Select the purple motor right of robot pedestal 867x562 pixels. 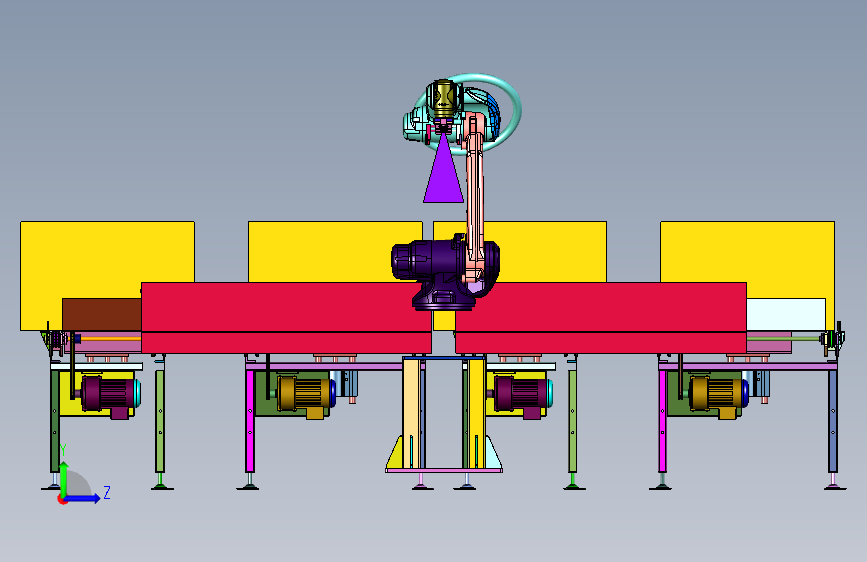click(x=522, y=395)
